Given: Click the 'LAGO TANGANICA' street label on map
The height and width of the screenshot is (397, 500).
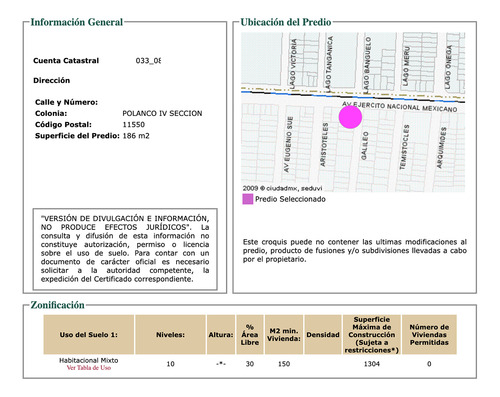Looking at the screenshot, I should point(329,63).
